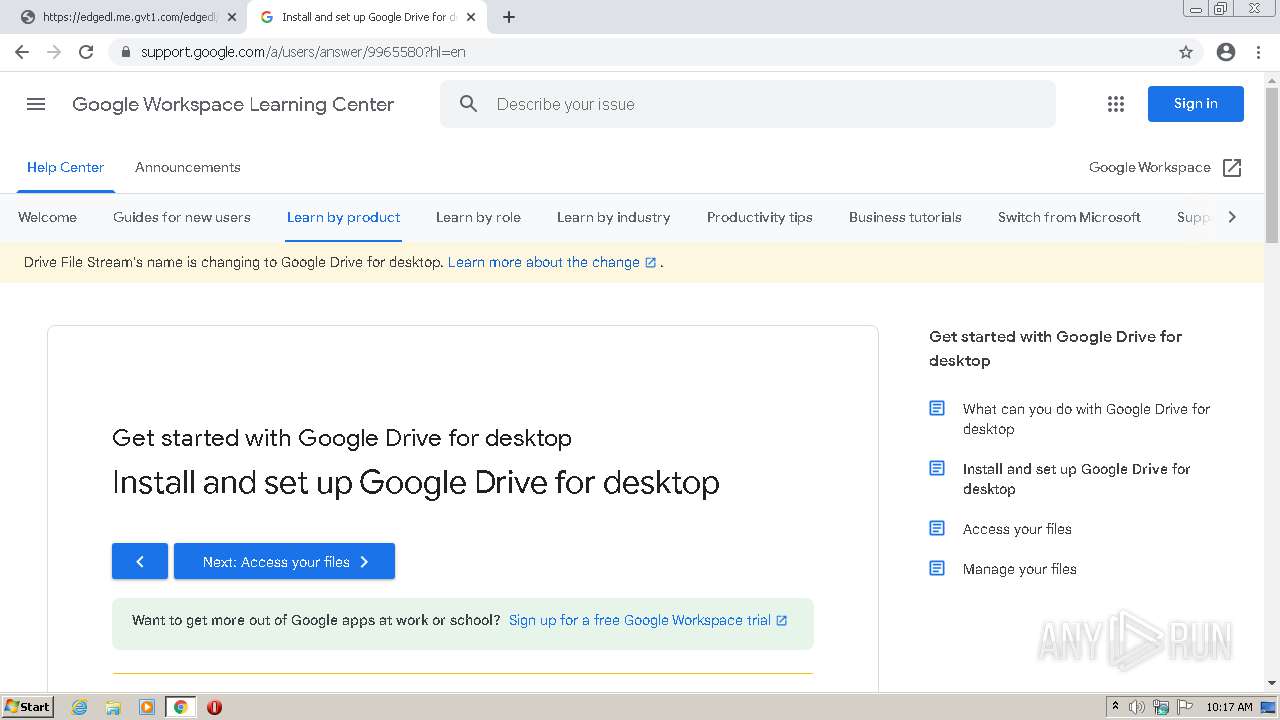Viewport: 1280px width, 720px height.
Task: Launch Internet Explorer from taskbar
Action: coord(79,707)
